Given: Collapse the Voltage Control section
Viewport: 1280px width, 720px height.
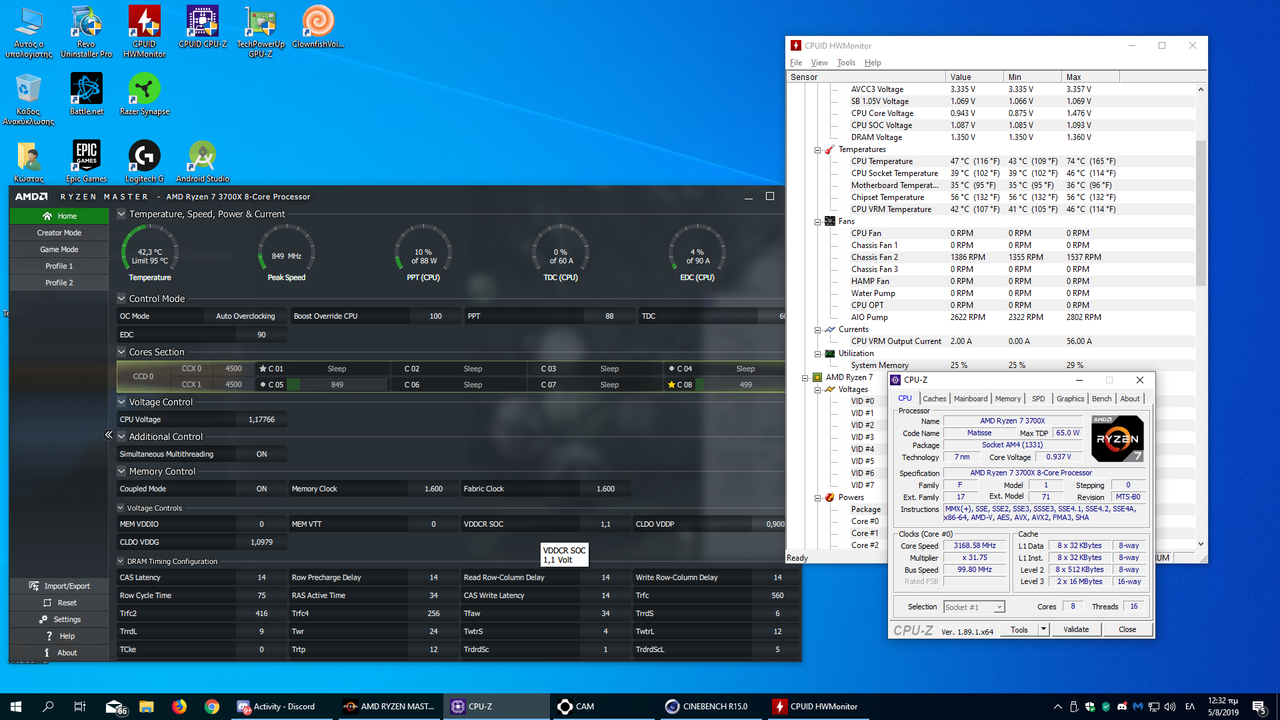Looking at the screenshot, I should pyautogui.click(x=121, y=402).
